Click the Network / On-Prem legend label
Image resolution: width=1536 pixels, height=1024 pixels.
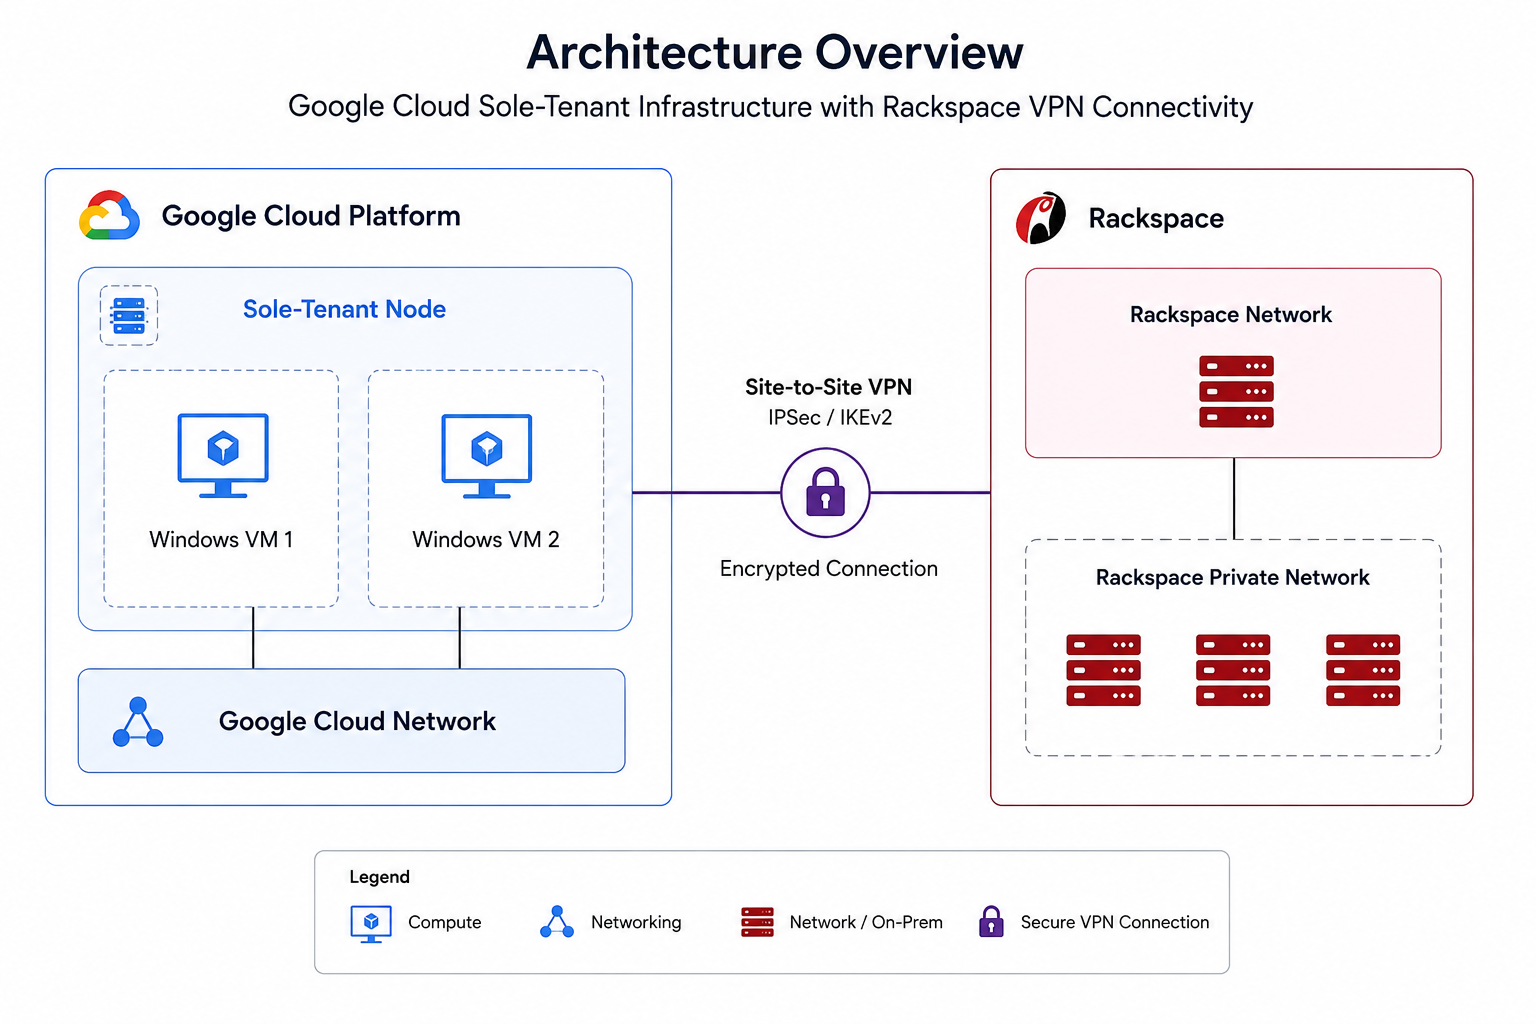(866, 922)
